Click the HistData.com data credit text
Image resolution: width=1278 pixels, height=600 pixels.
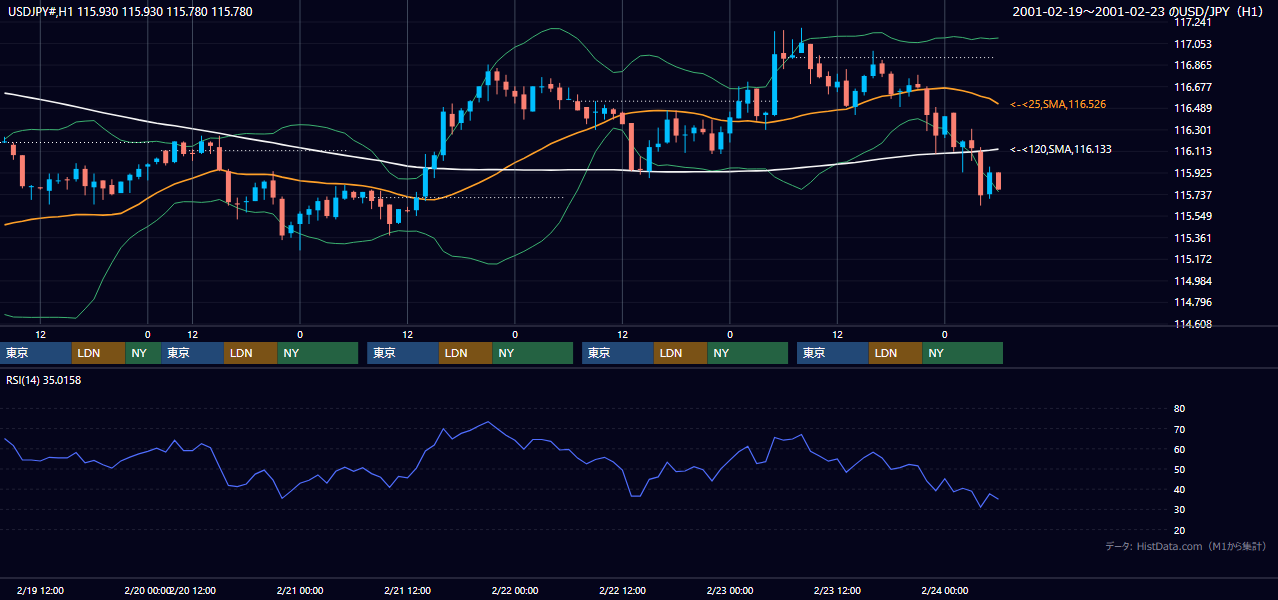point(1185,546)
